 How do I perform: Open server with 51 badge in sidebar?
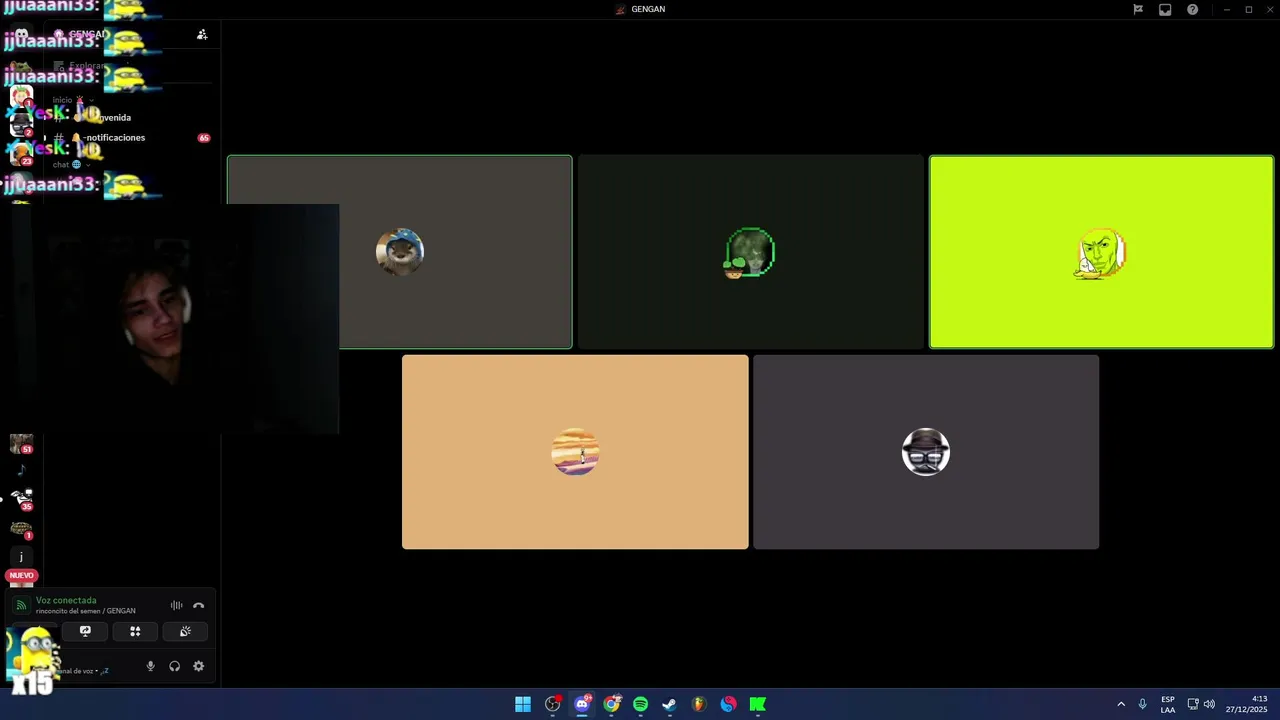(21, 444)
